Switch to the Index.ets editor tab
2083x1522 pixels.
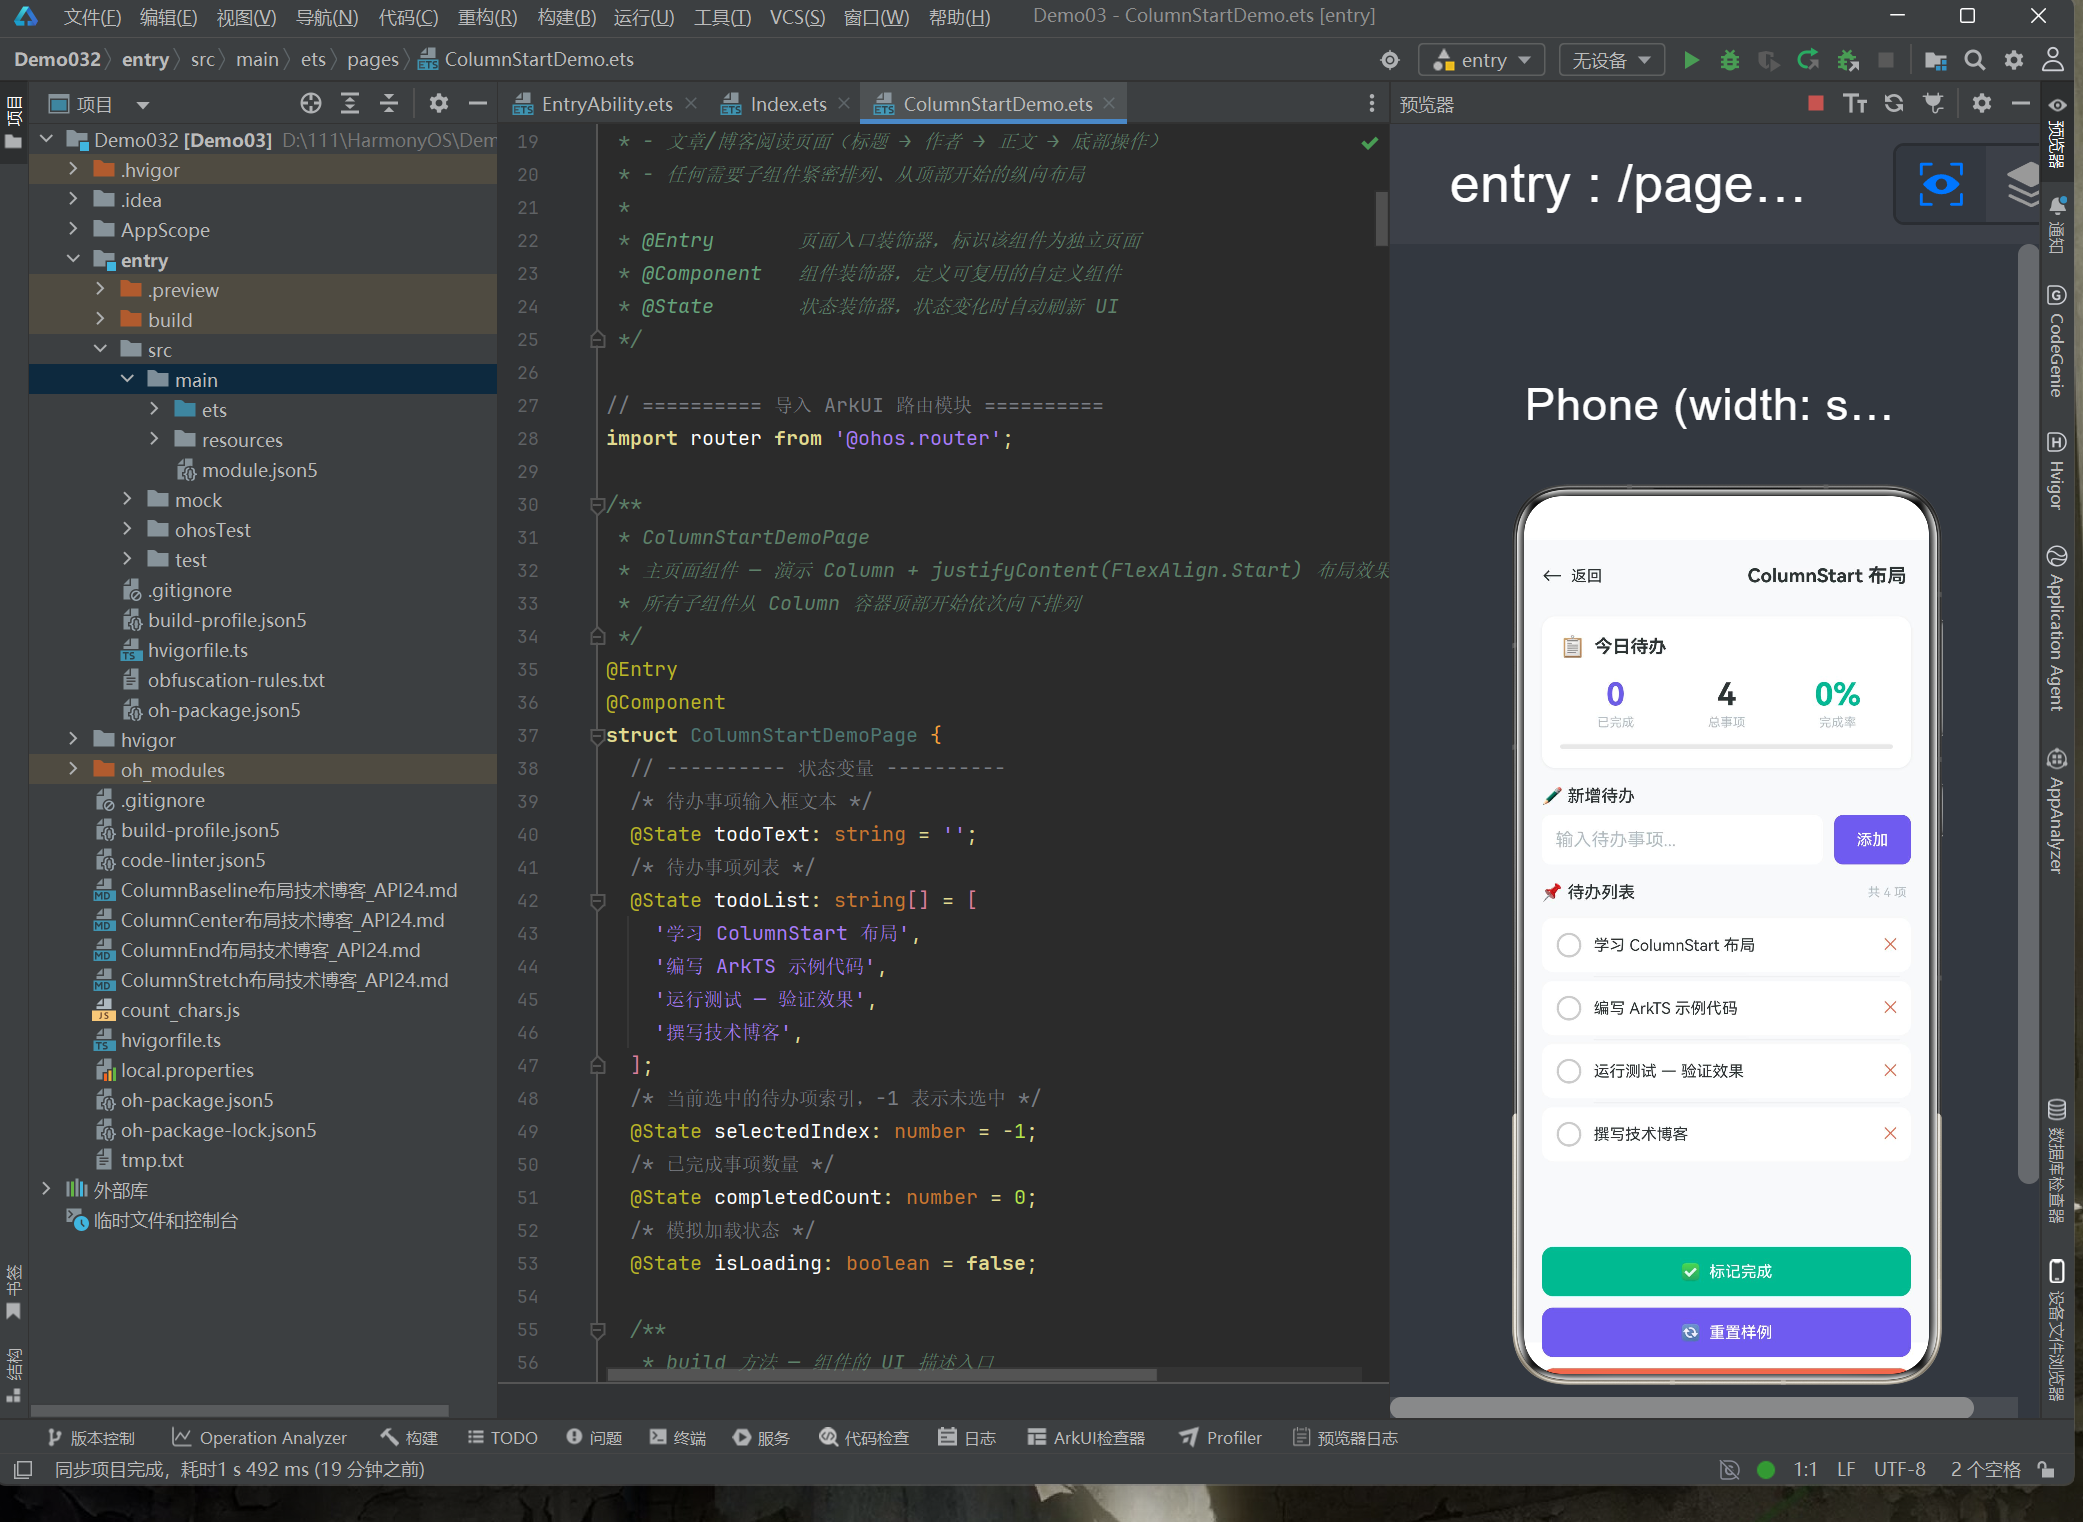(787, 104)
